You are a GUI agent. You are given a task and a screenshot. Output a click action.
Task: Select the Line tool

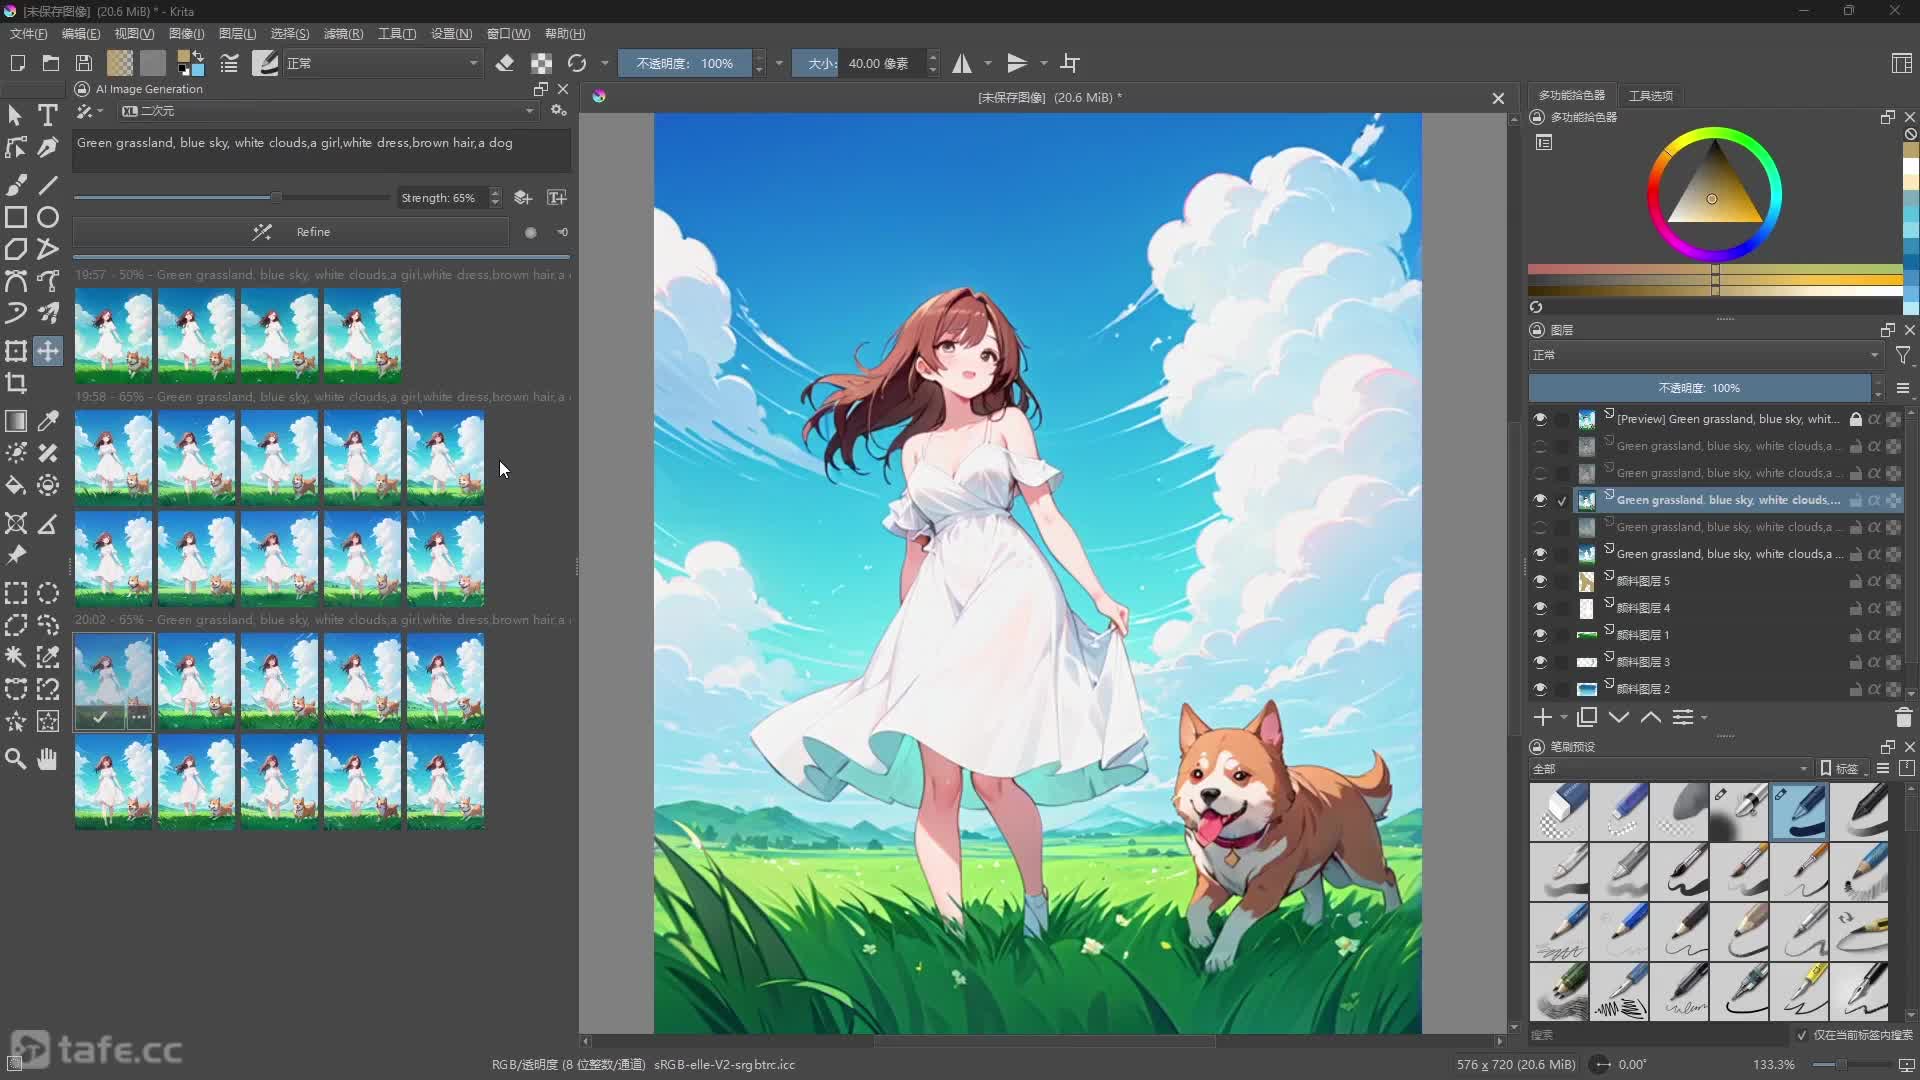[47, 185]
